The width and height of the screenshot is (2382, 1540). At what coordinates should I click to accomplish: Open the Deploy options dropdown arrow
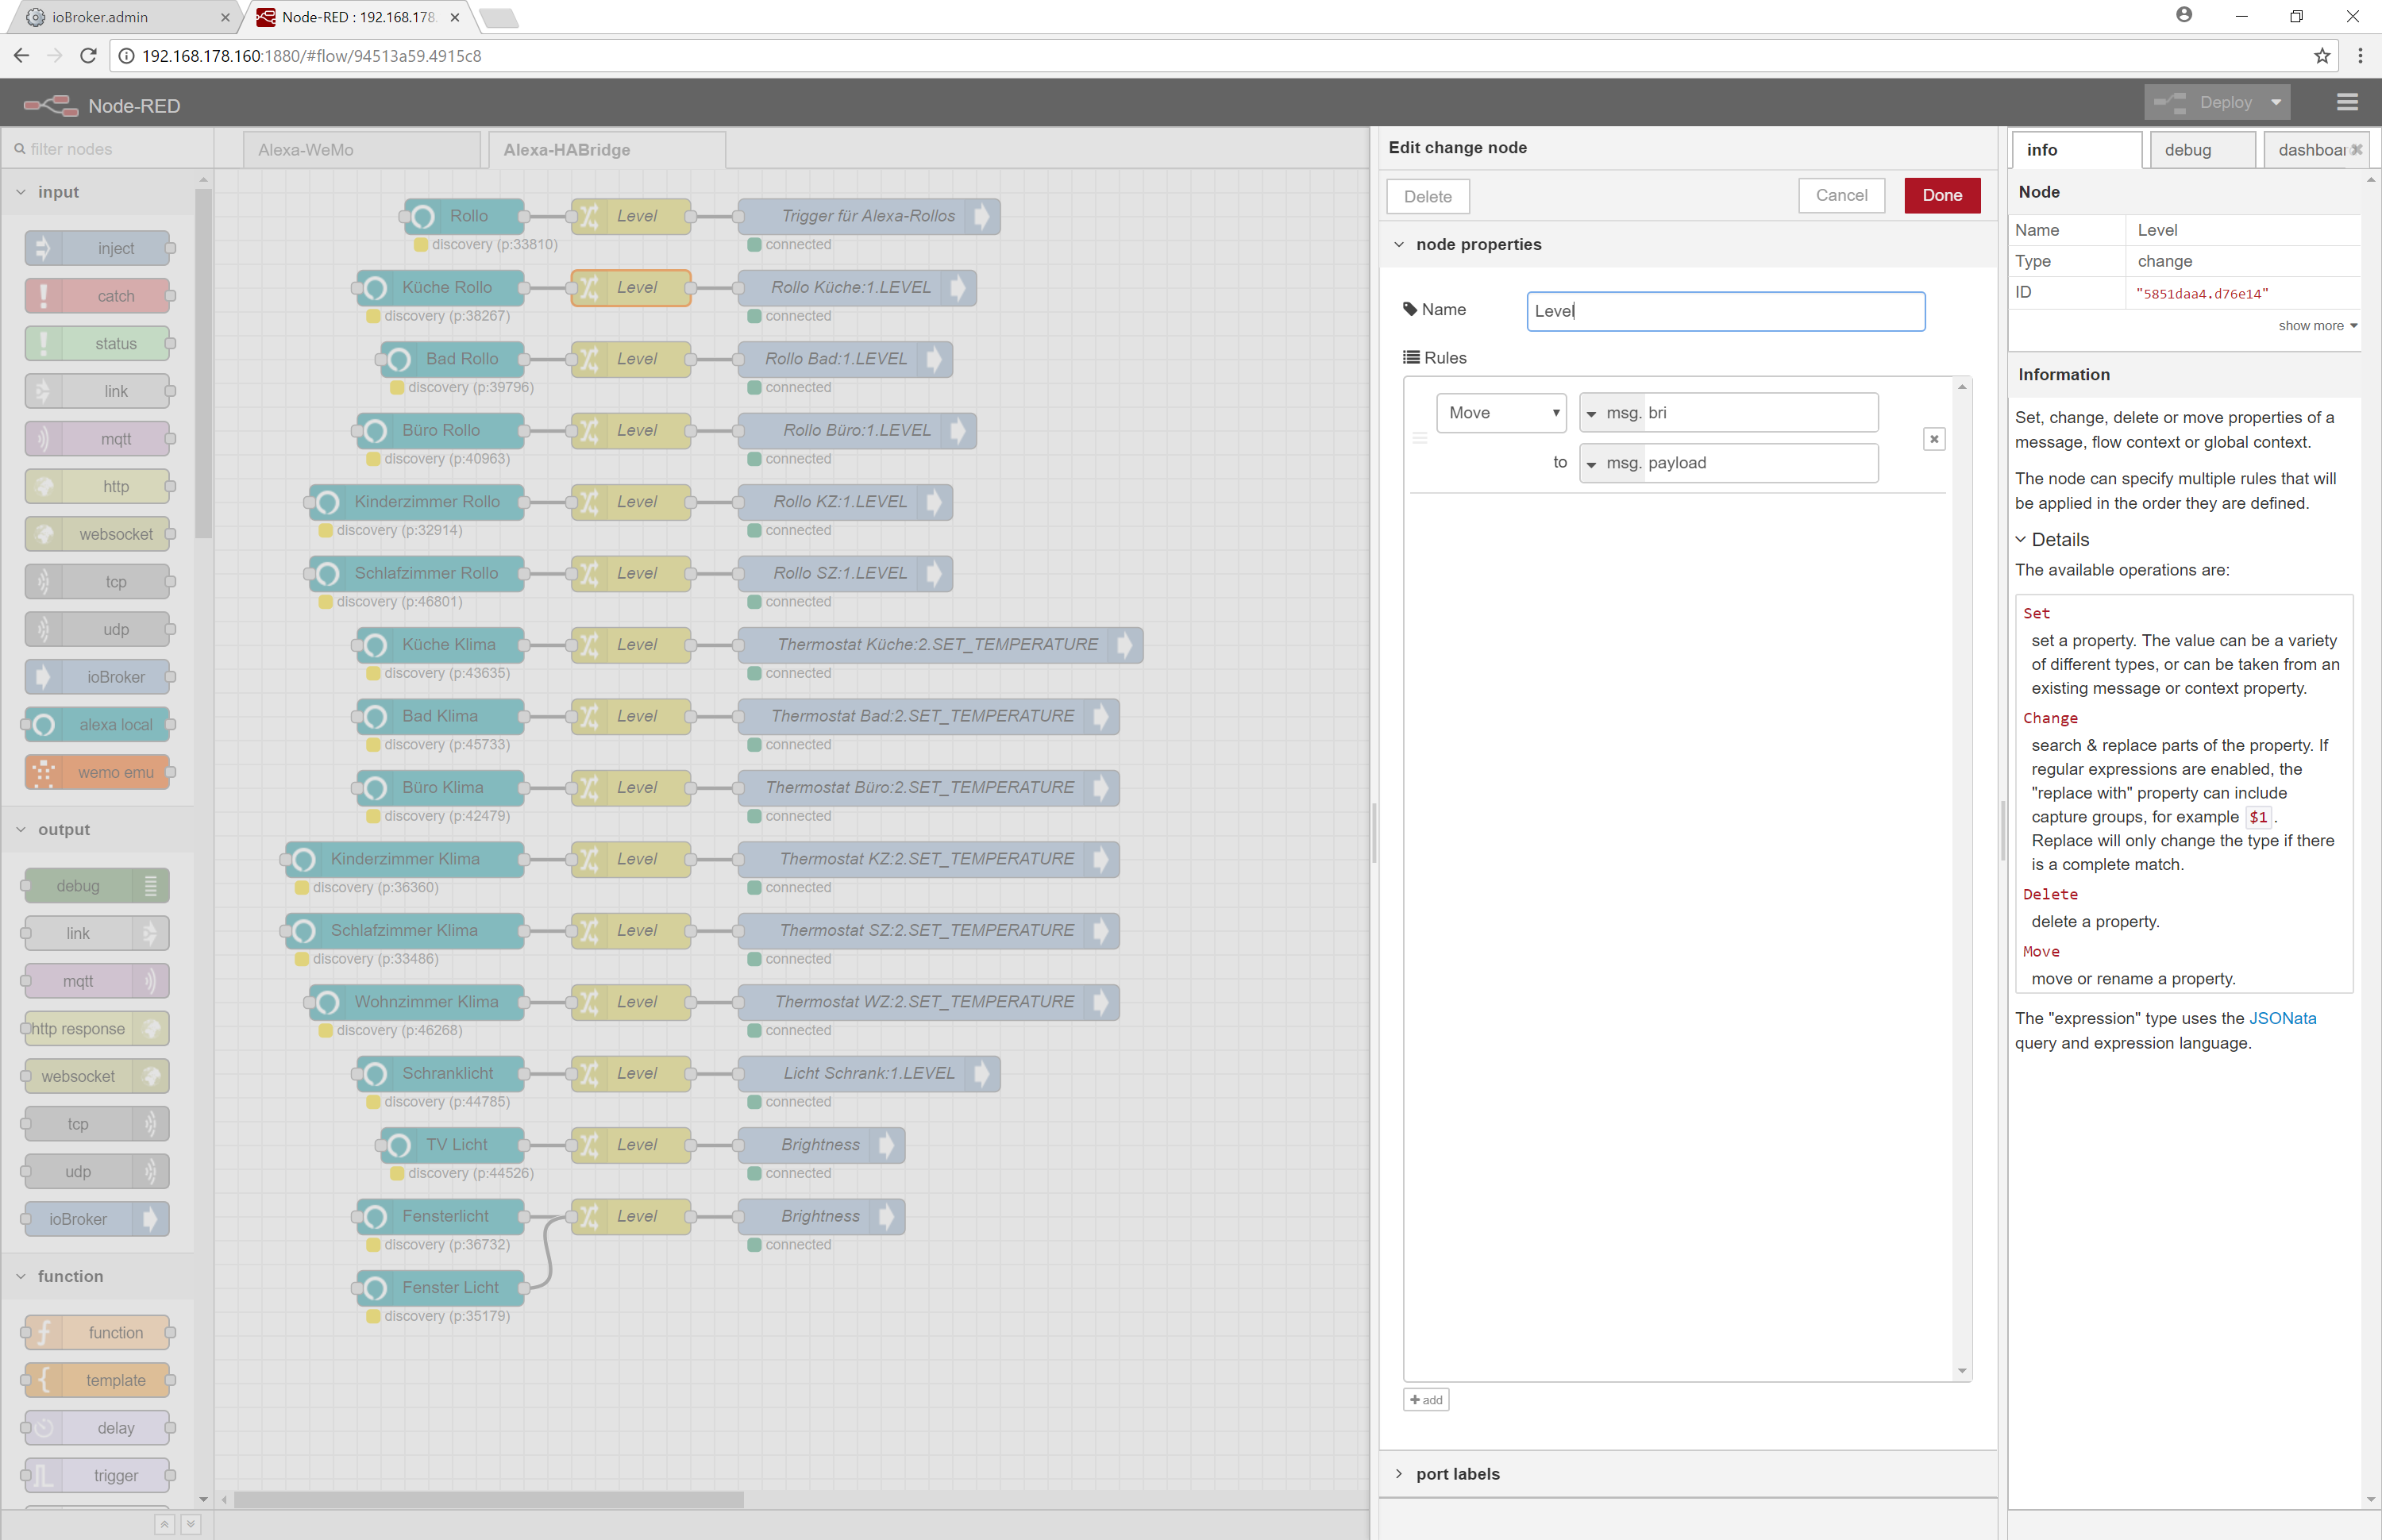(x=2277, y=103)
